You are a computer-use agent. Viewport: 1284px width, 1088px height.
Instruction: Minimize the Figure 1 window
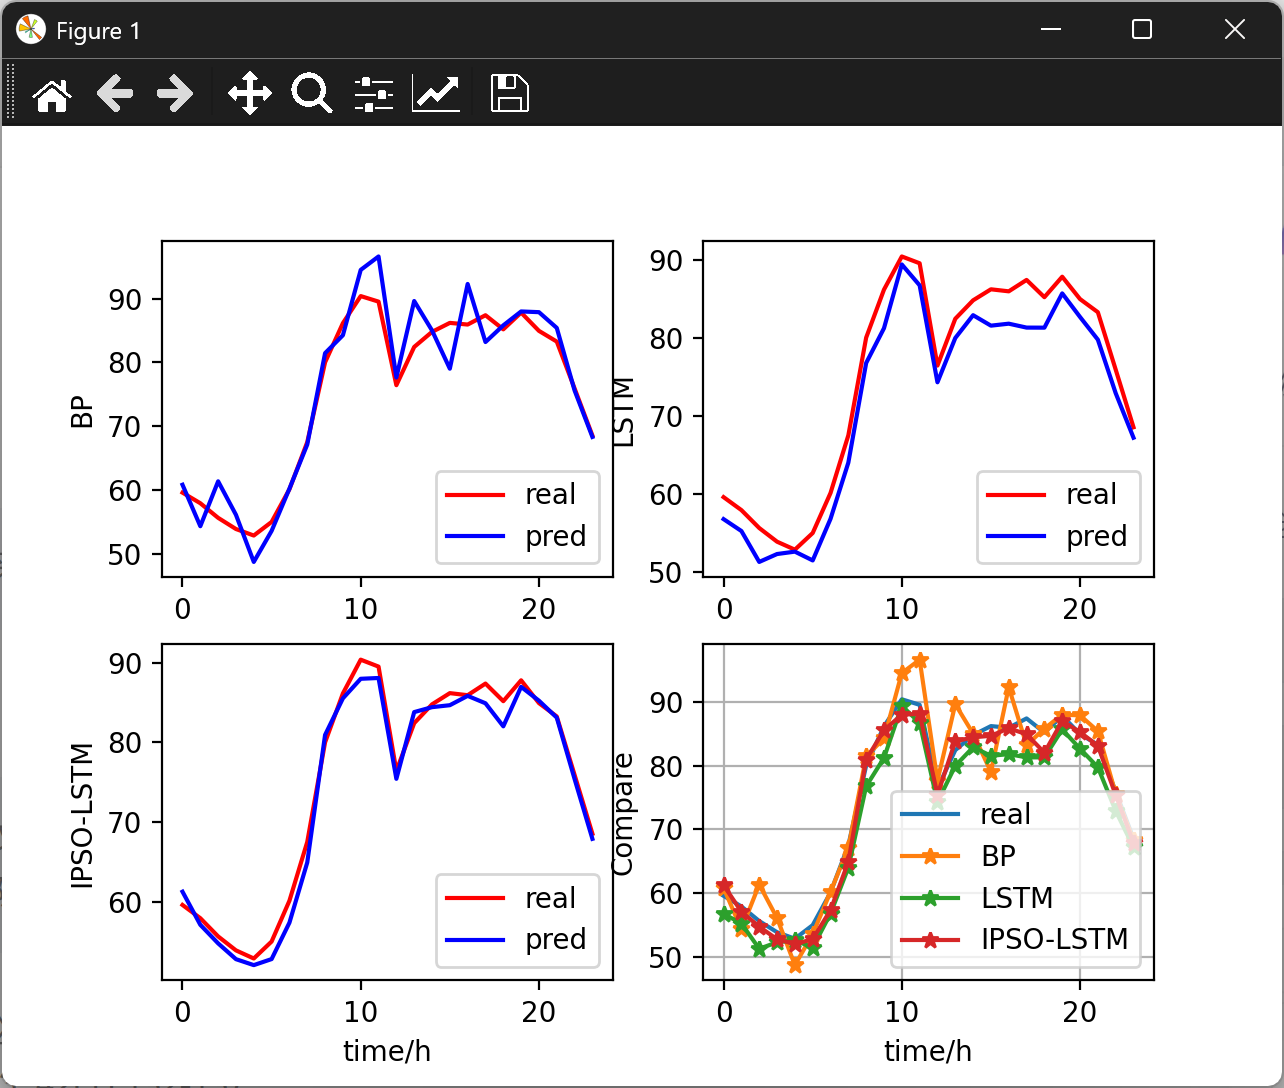click(1049, 30)
